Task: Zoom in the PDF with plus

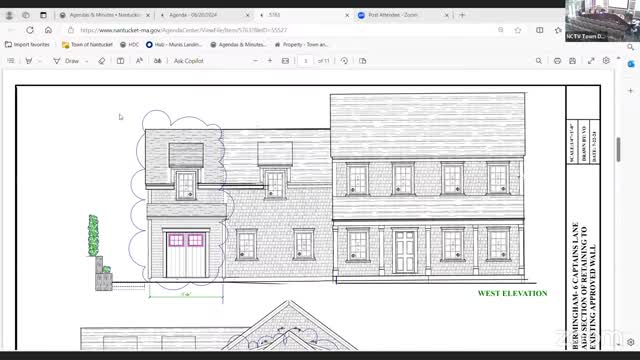Action: [x=270, y=61]
